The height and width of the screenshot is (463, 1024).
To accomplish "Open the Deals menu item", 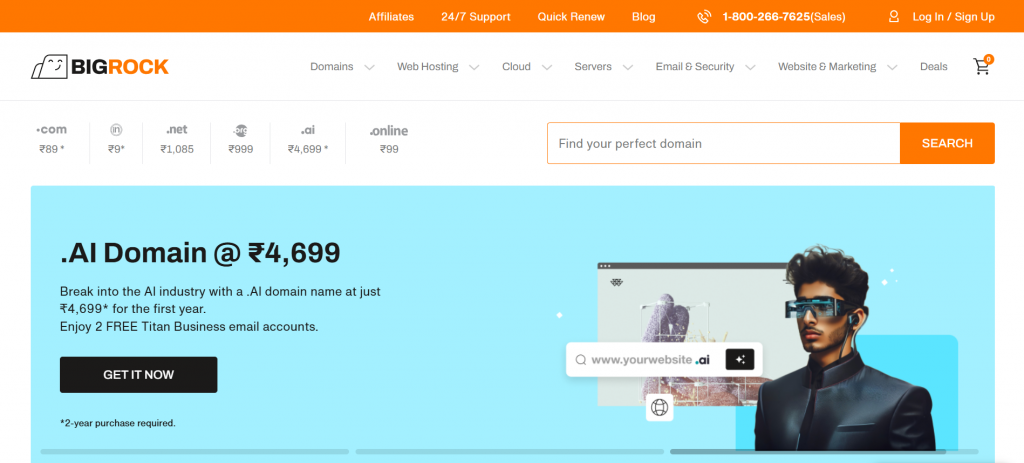I will coord(933,67).
